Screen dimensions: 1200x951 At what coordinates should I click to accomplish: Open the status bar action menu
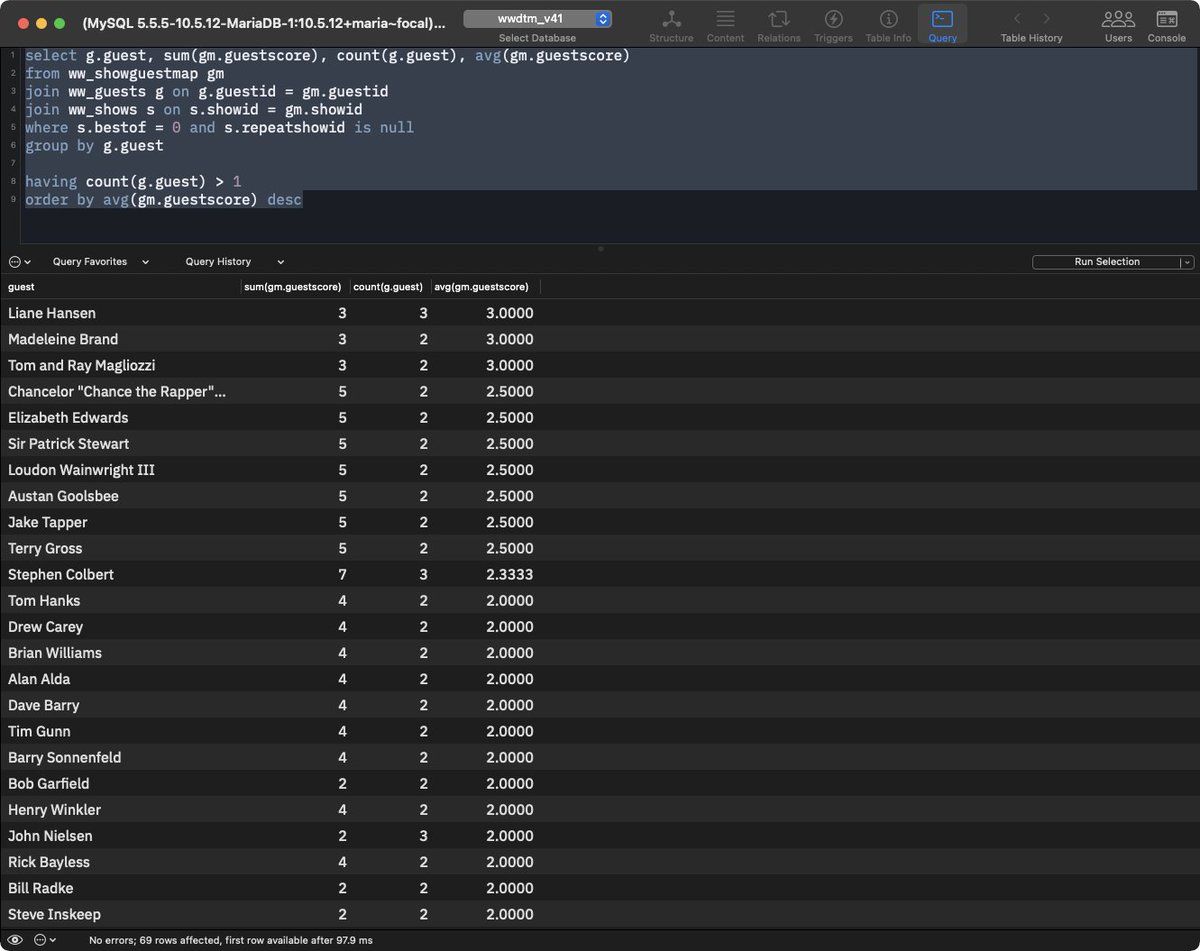[x=45, y=940]
